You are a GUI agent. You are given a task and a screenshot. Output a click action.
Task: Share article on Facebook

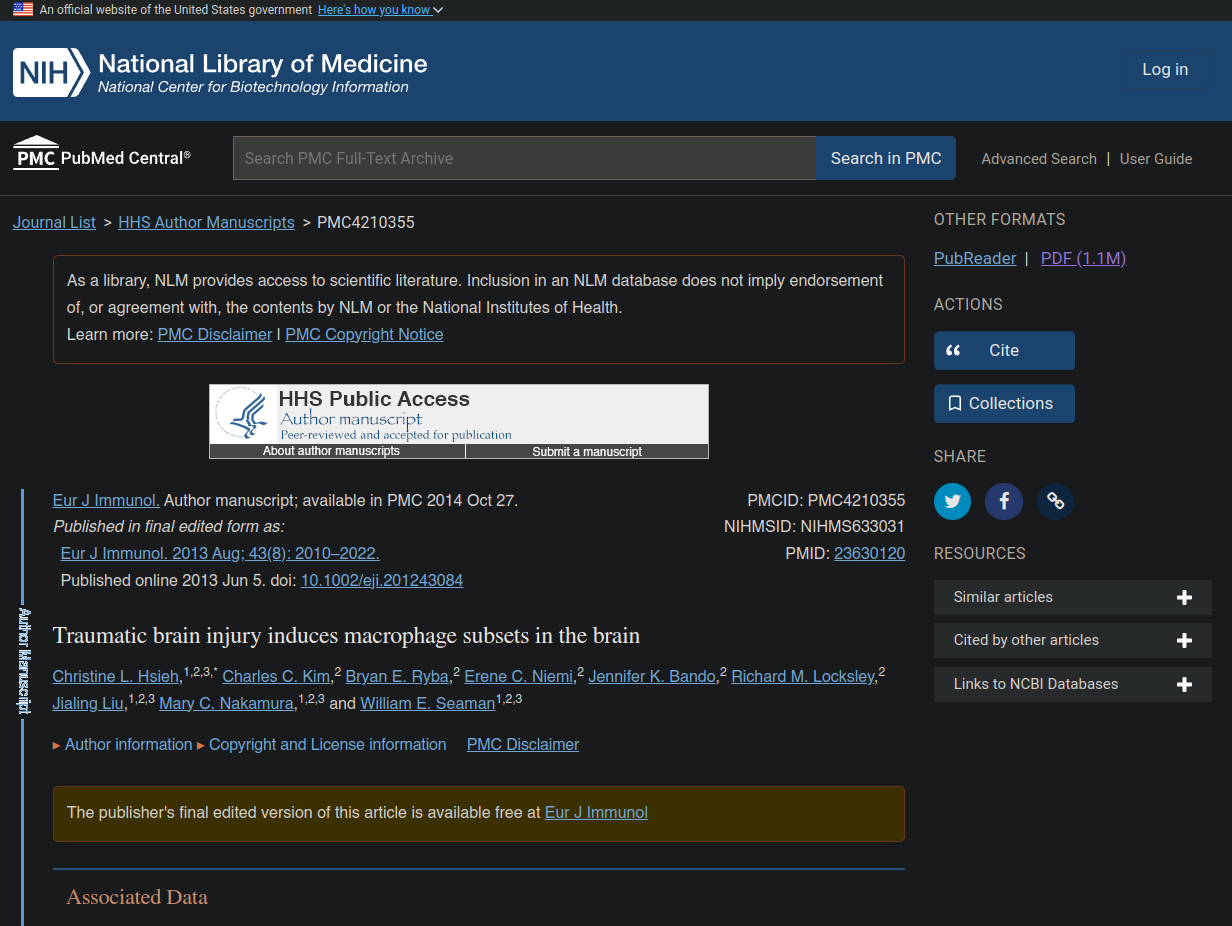1004,501
